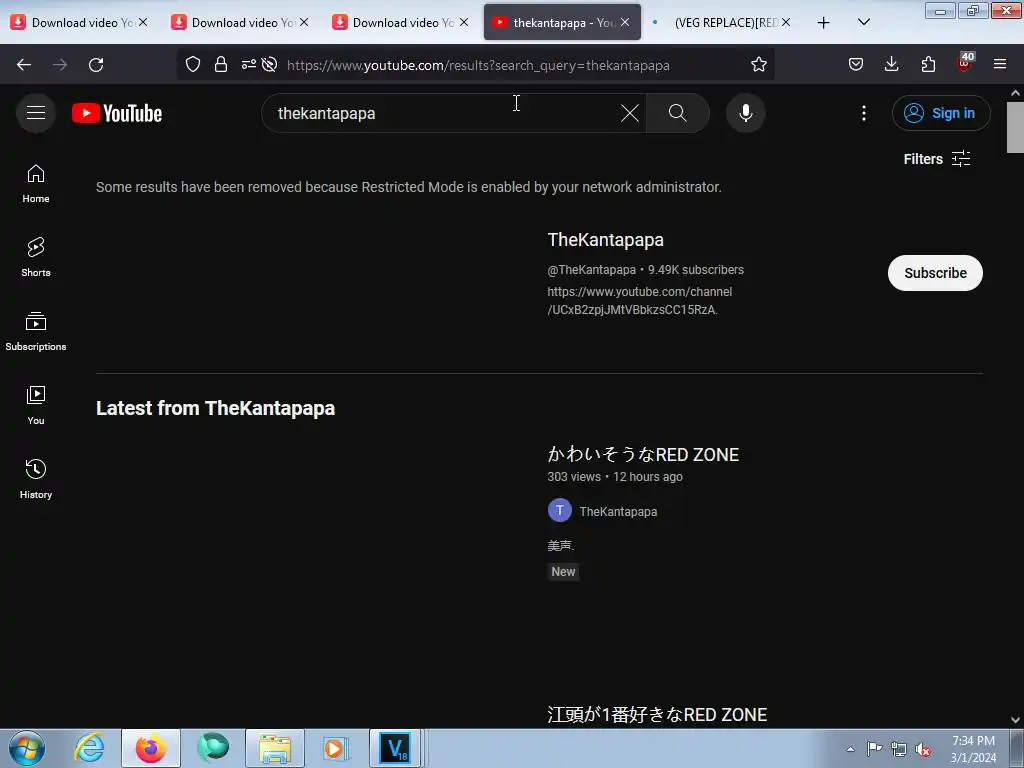Click the Save to Pocket icon
The height and width of the screenshot is (768, 1024).
point(856,65)
